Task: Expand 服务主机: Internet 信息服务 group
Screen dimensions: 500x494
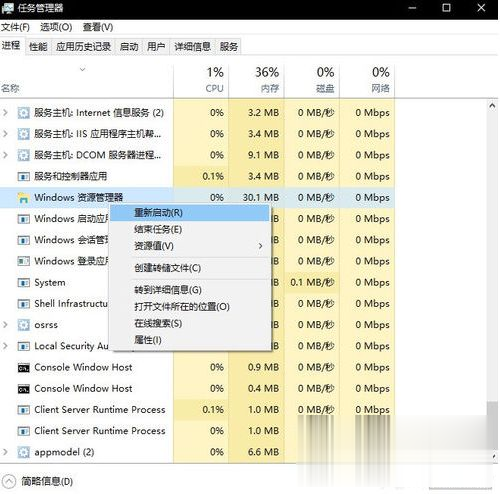Action: 5,113
